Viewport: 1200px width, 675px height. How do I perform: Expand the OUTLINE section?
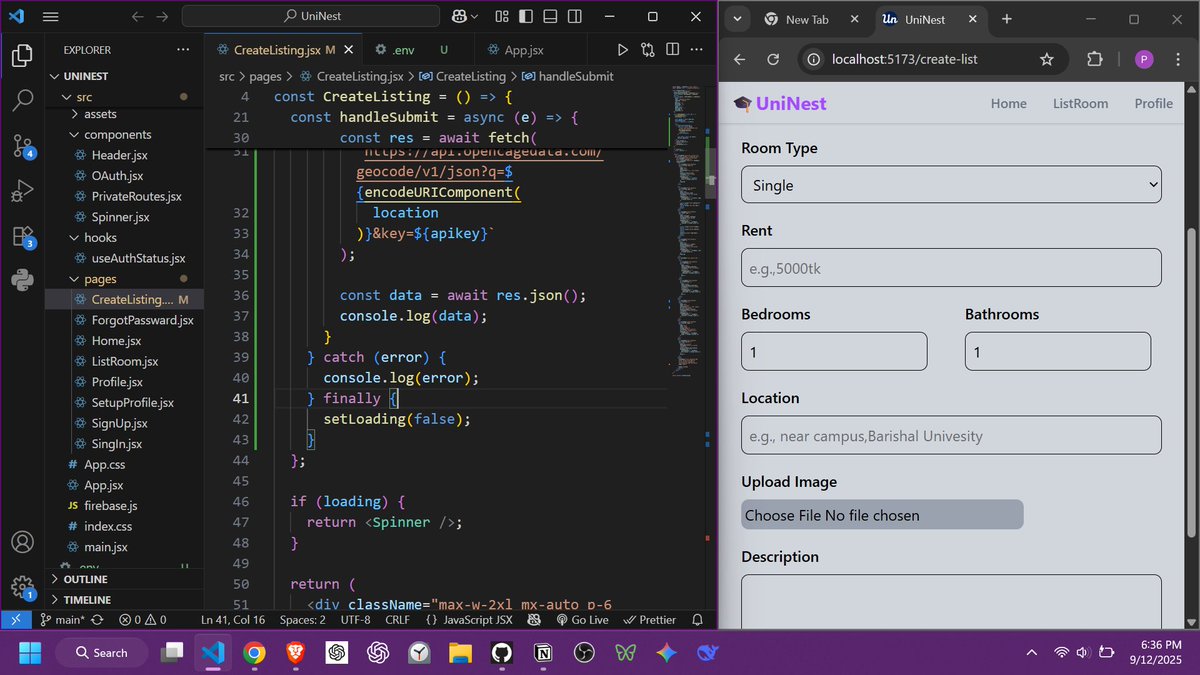(85, 580)
